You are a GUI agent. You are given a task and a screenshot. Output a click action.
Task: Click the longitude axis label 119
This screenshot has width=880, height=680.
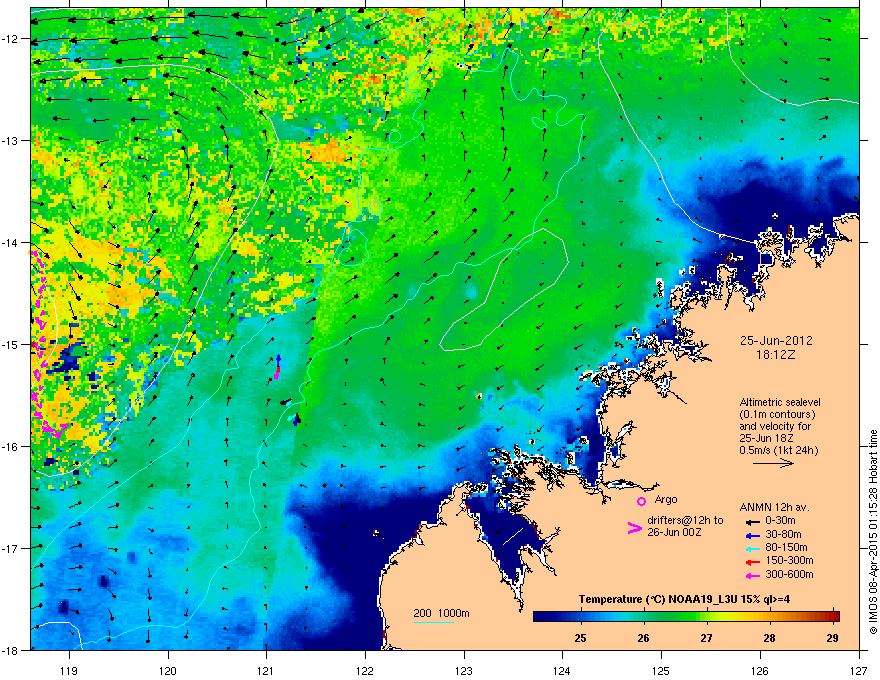[x=69, y=670]
